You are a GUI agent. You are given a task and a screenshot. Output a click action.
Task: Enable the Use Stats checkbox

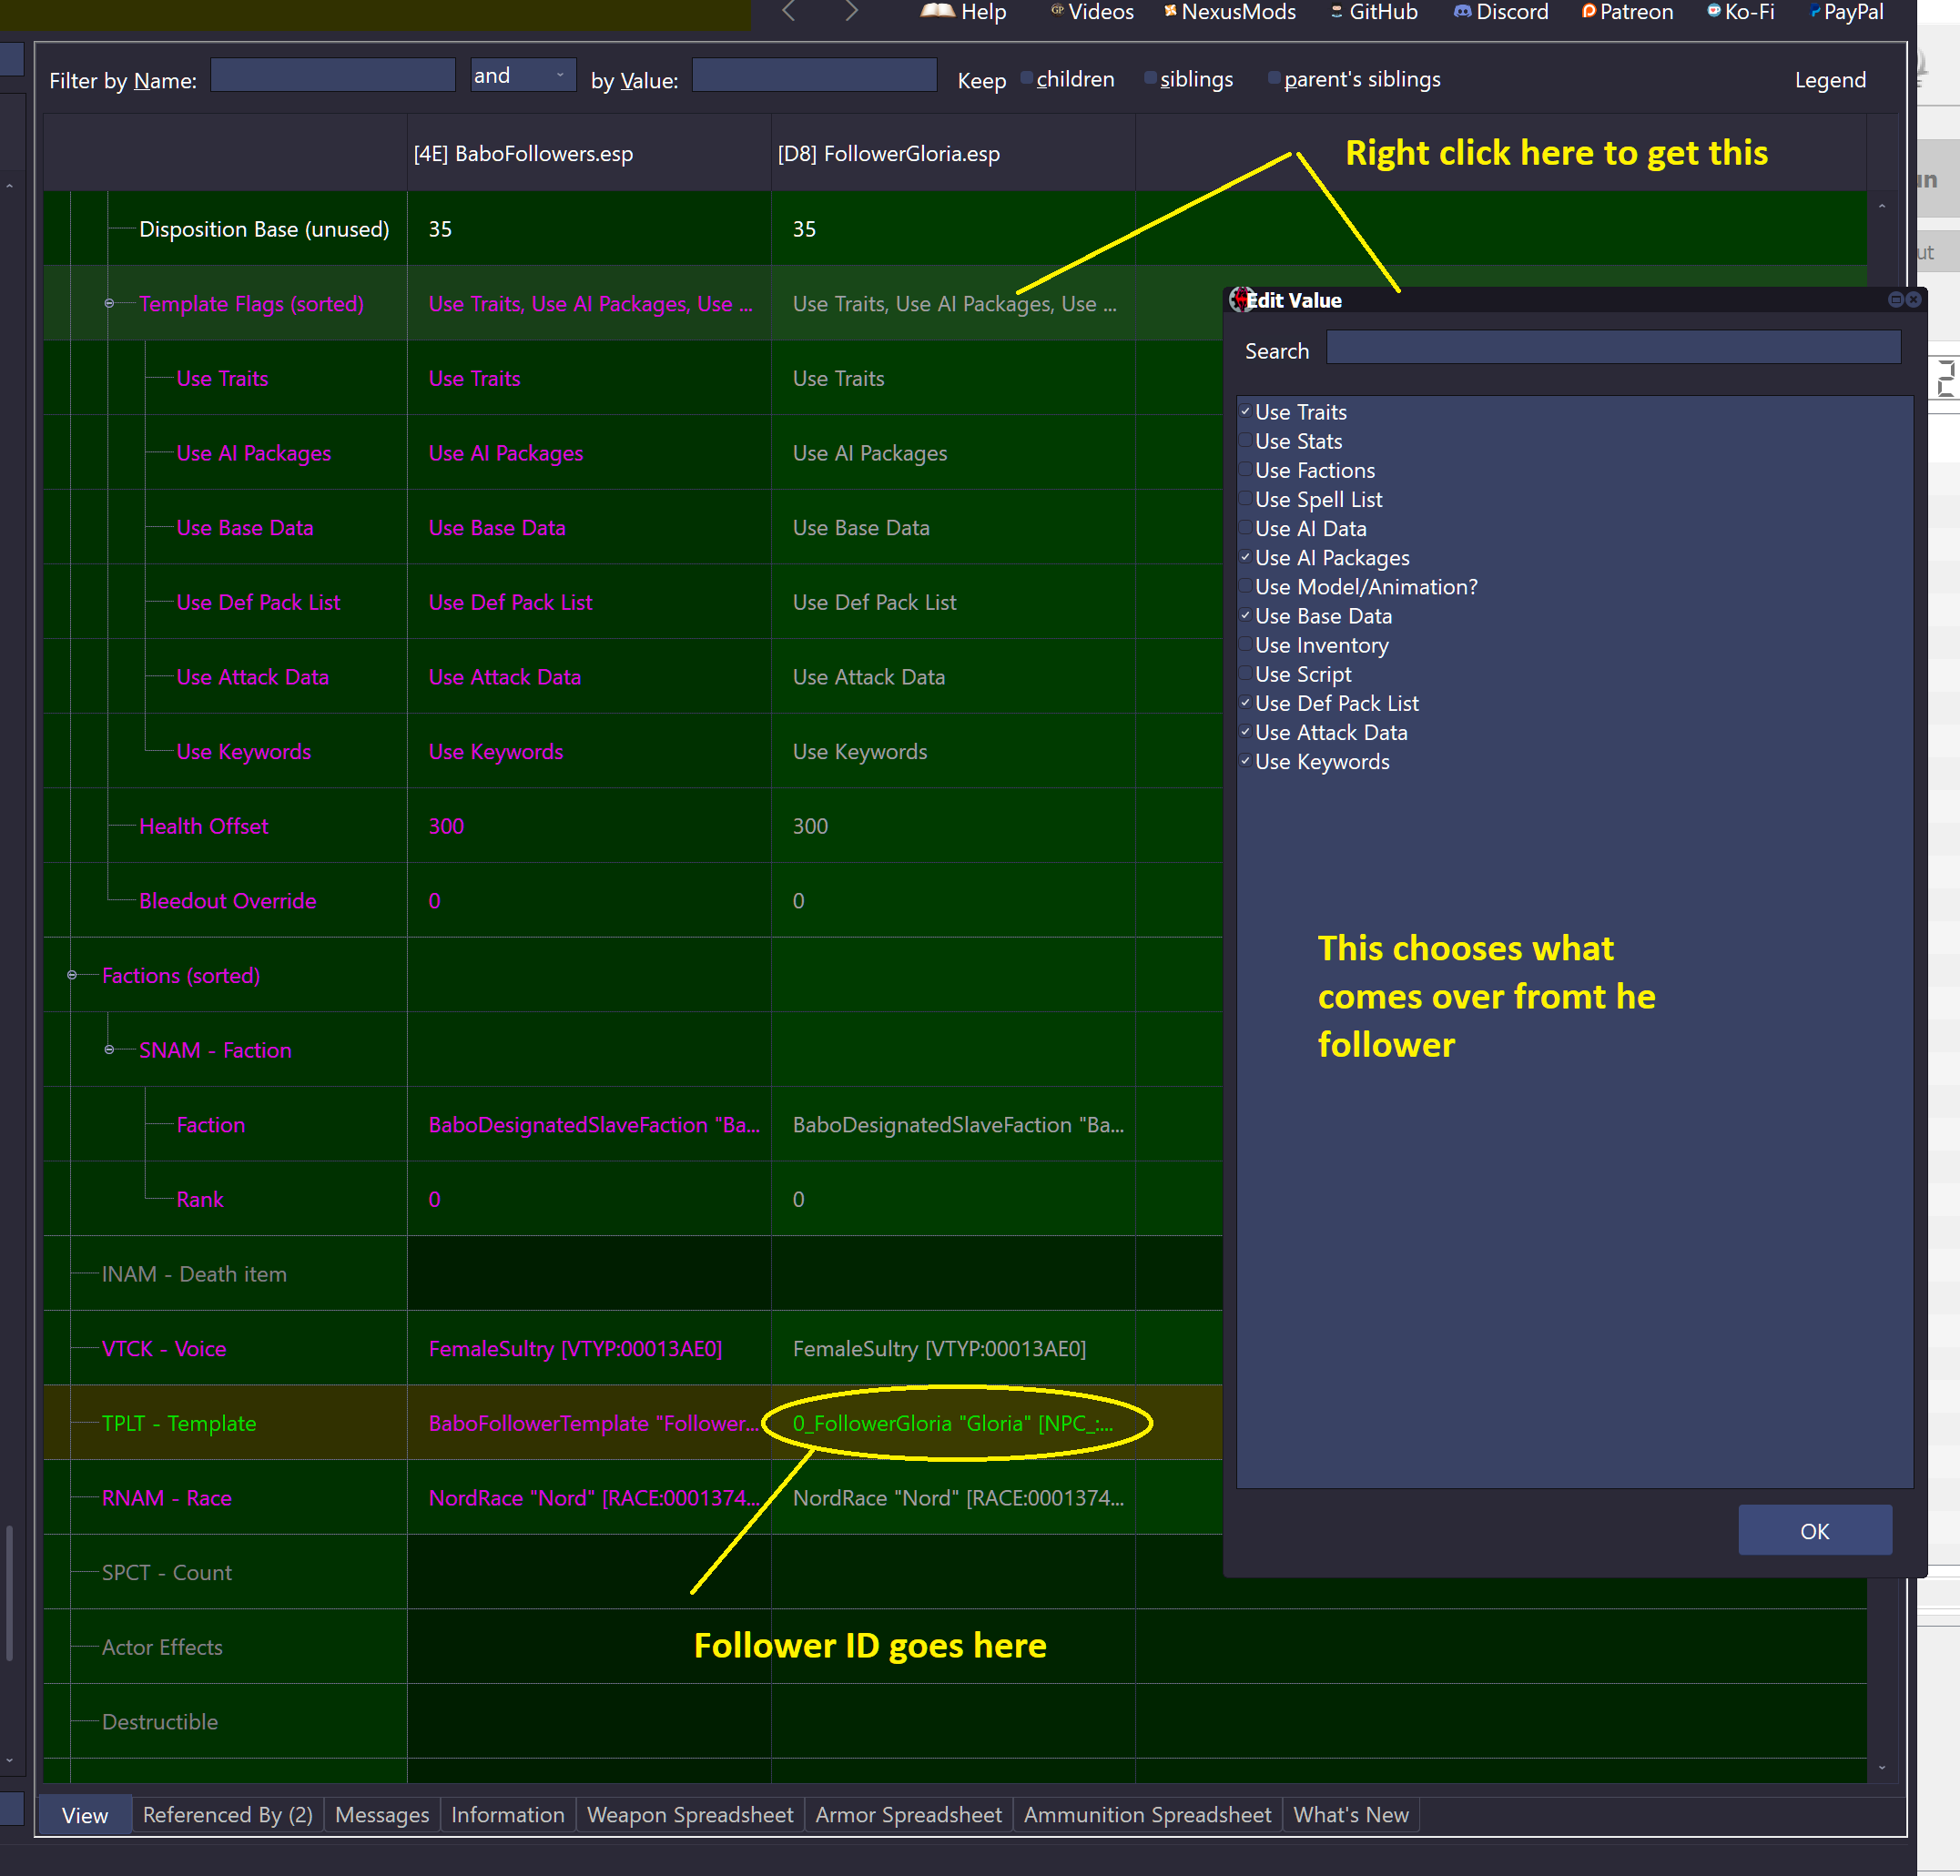[1246, 441]
